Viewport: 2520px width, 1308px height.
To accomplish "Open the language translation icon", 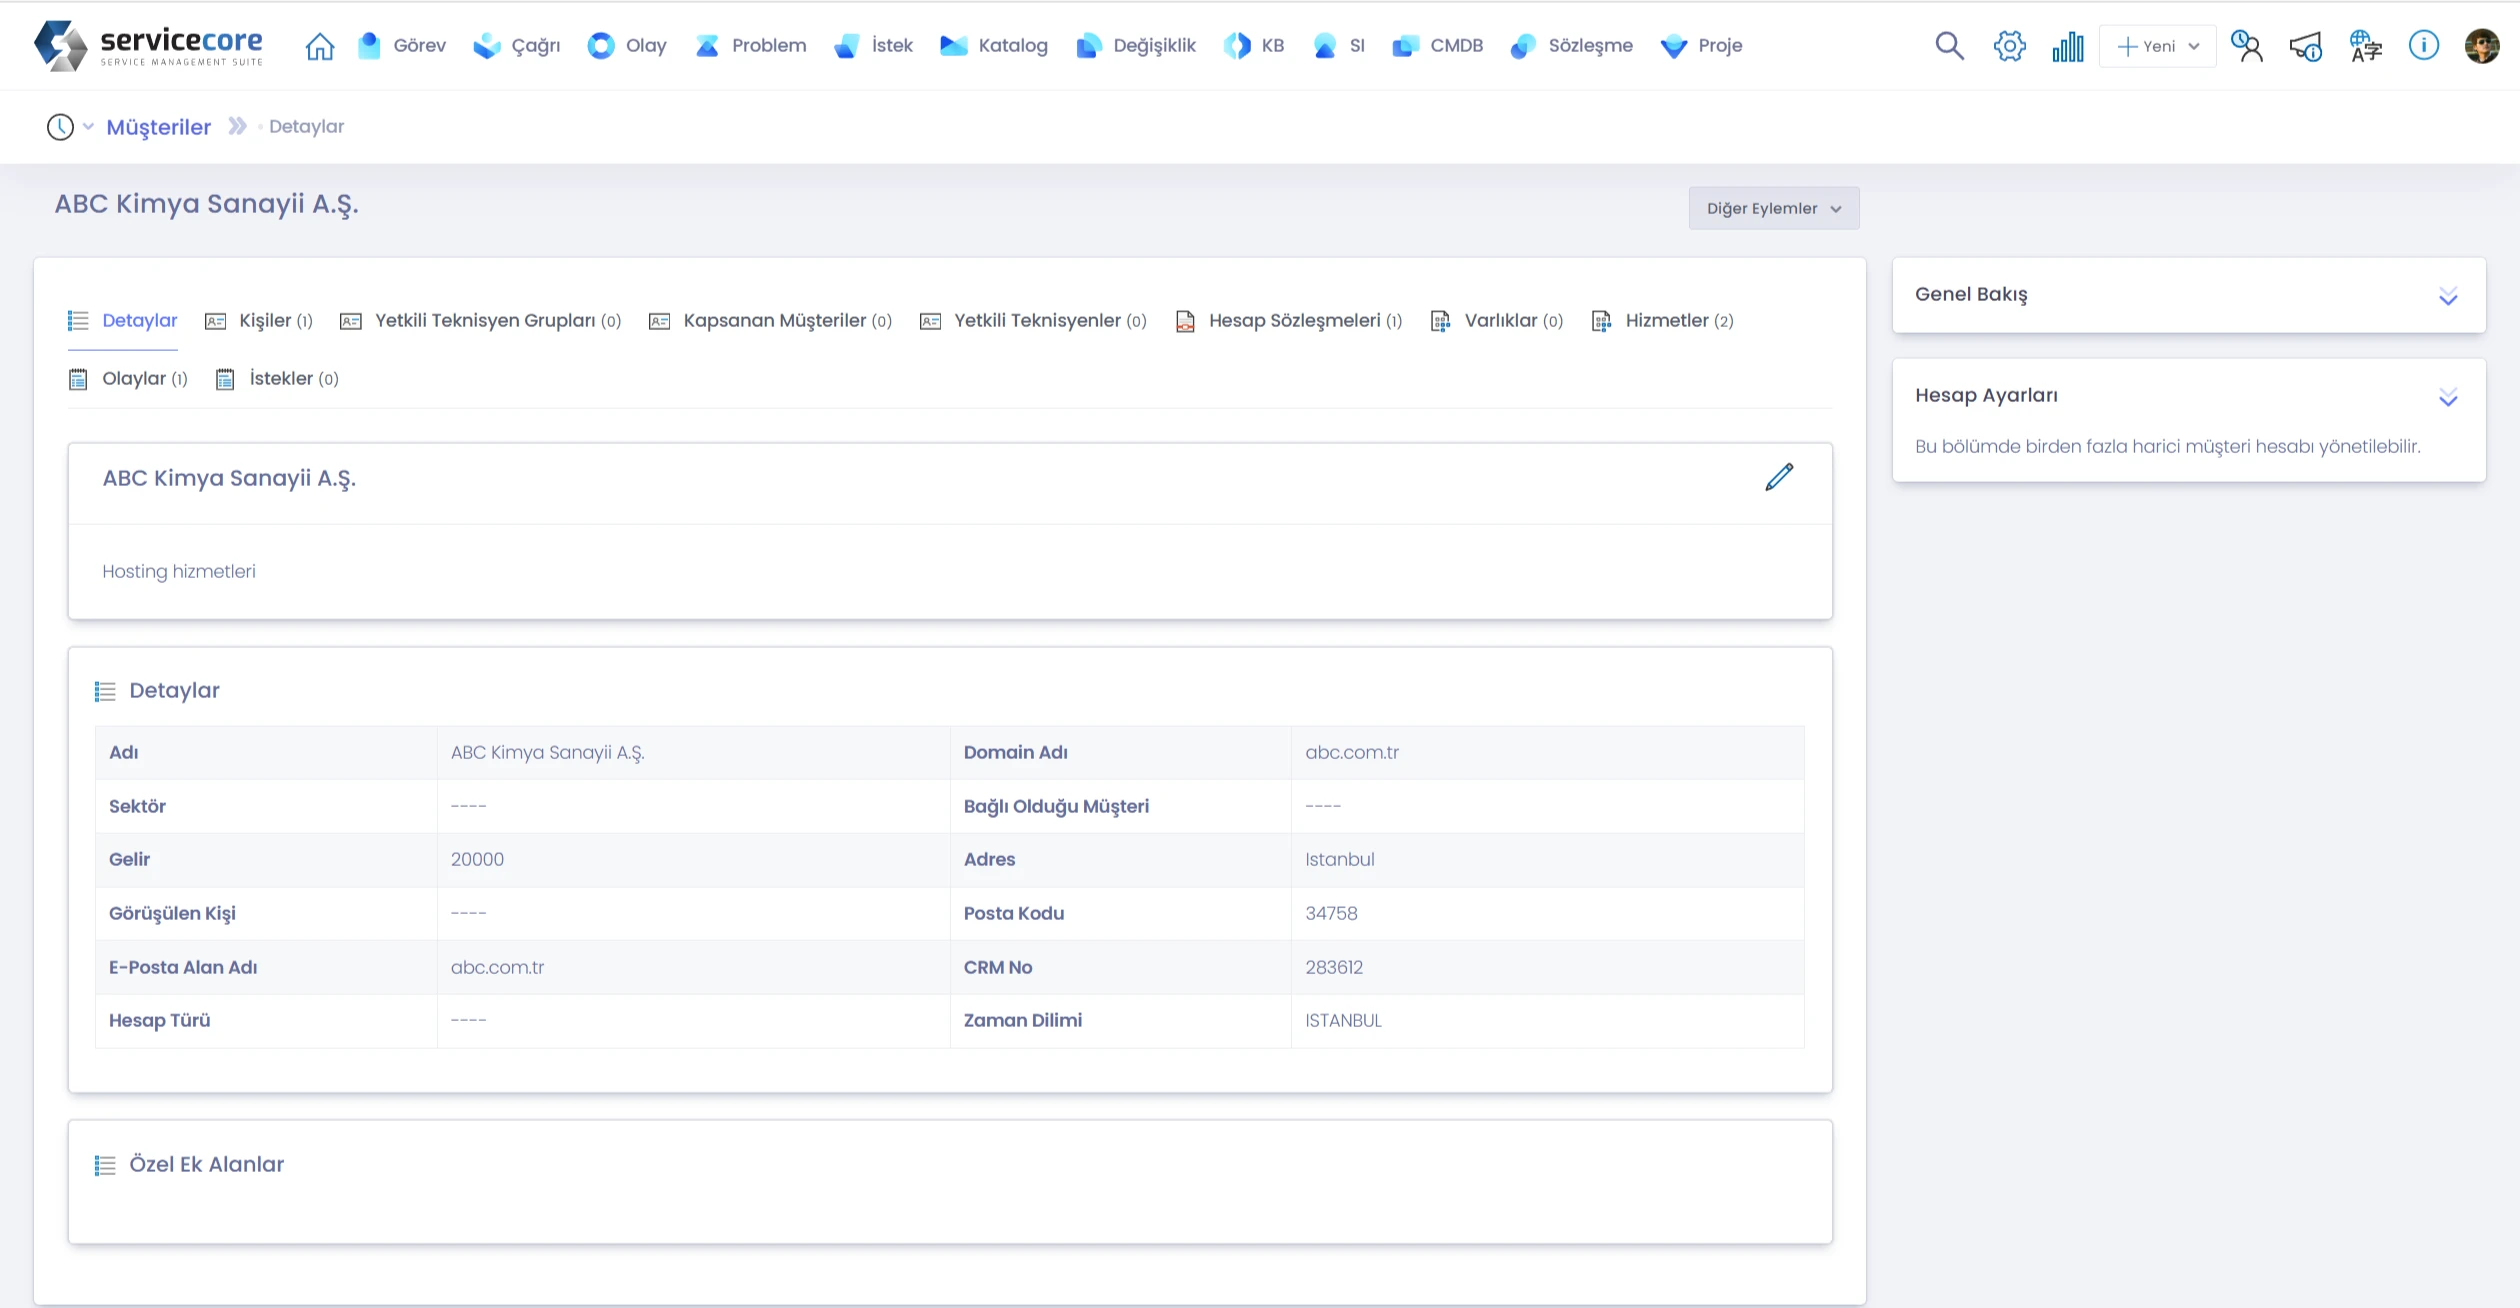I will [x=2366, y=46].
